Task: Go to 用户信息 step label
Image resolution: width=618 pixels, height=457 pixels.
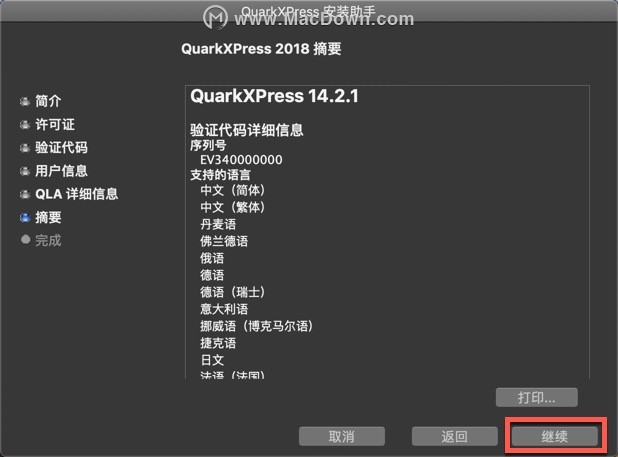Action: 61,171
